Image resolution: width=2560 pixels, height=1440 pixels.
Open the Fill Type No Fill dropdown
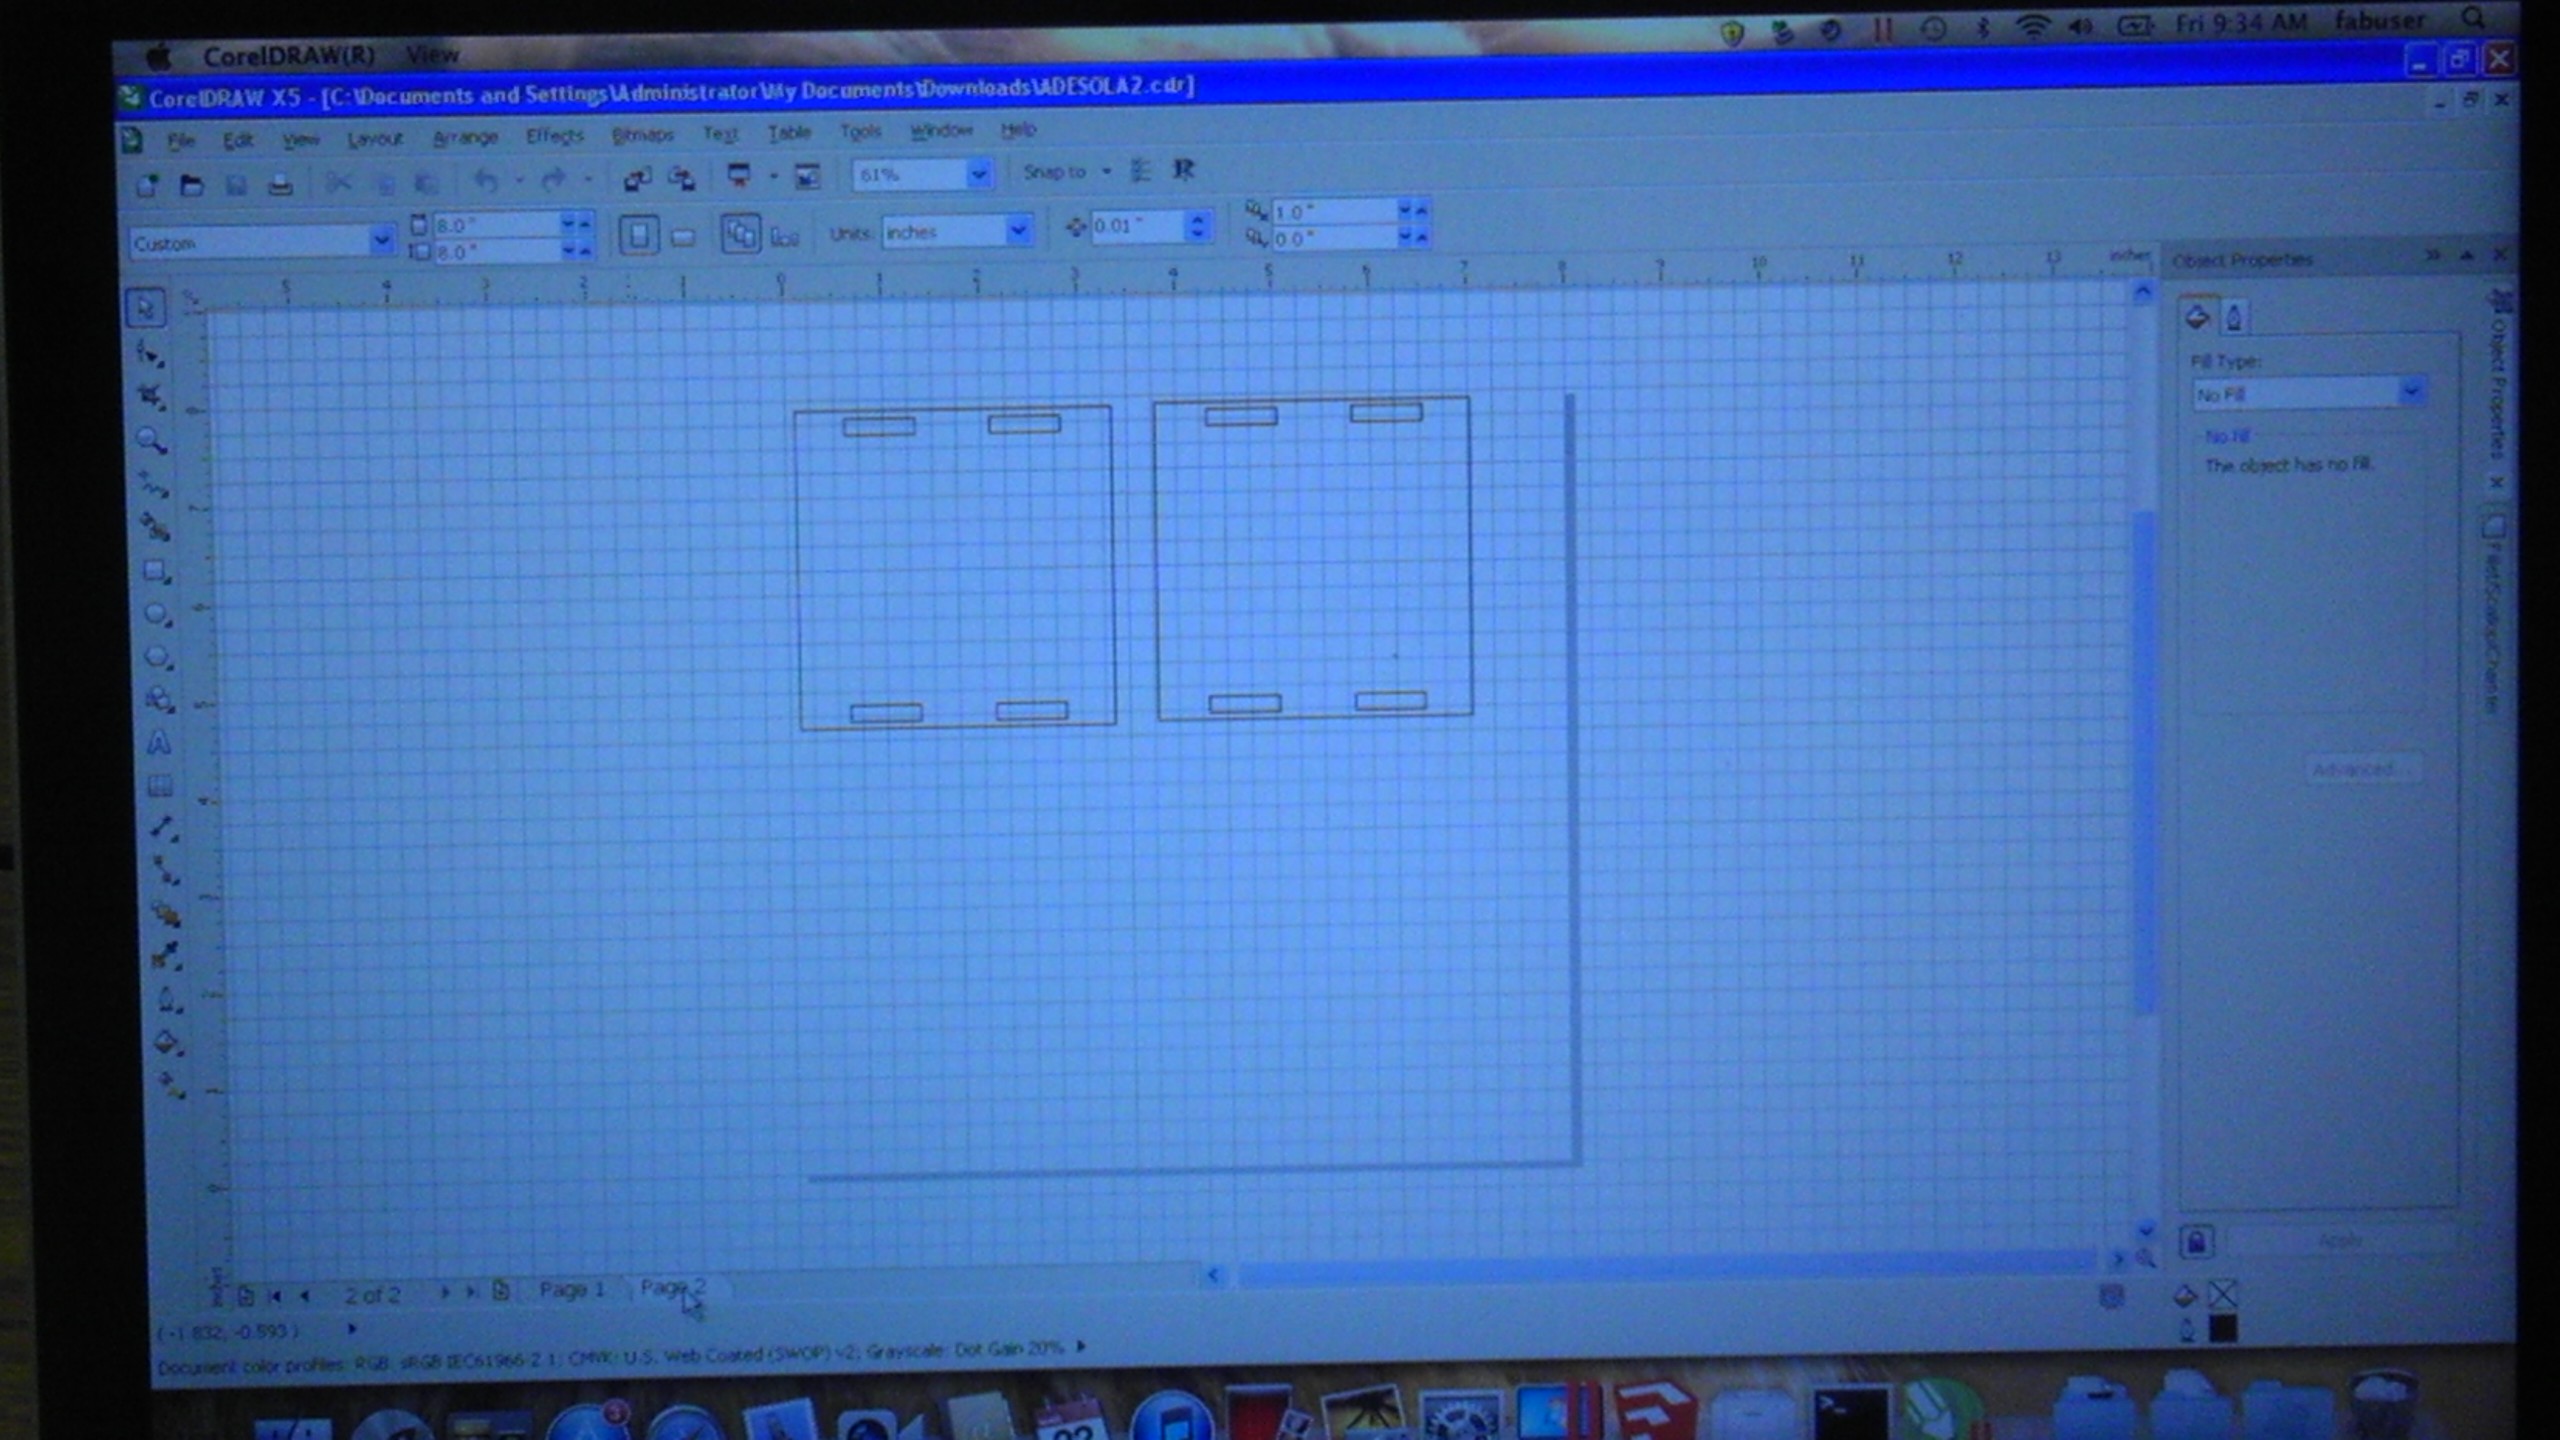tap(2411, 392)
